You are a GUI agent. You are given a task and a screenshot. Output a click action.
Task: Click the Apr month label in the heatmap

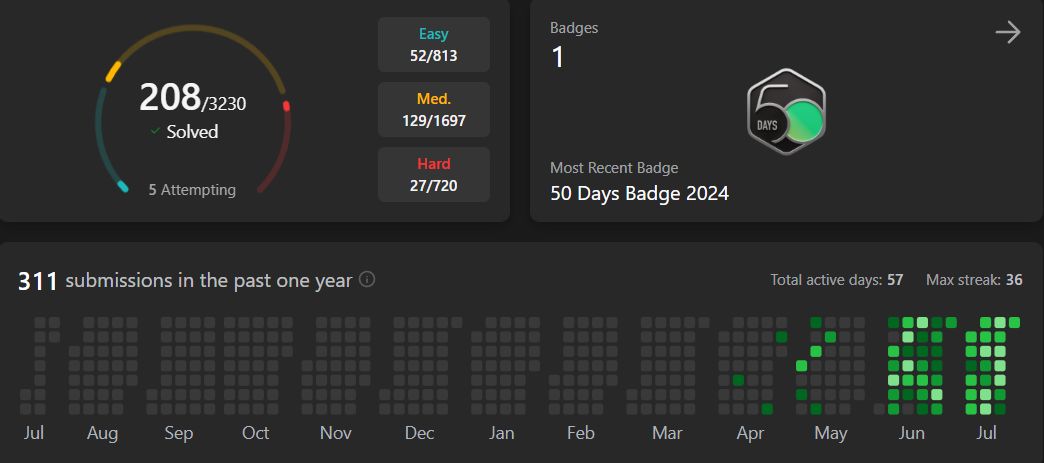(750, 434)
